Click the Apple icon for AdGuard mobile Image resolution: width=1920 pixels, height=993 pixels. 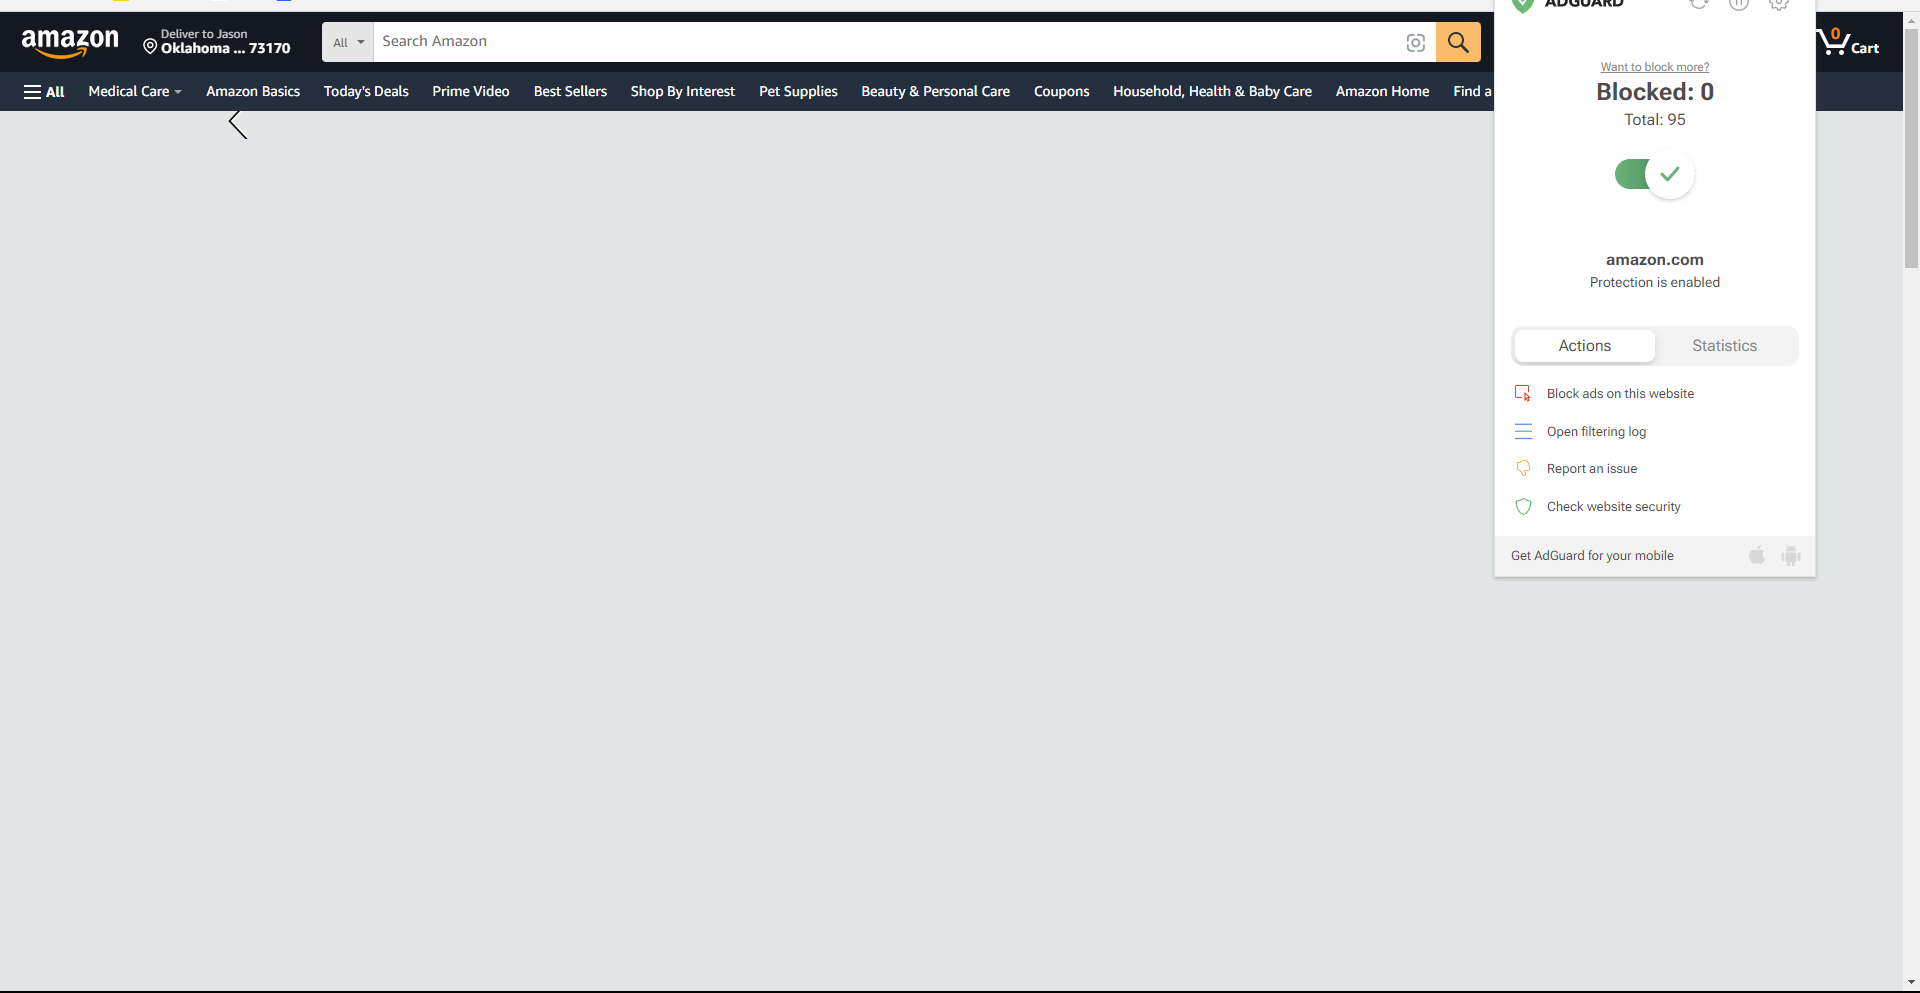[1757, 556]
